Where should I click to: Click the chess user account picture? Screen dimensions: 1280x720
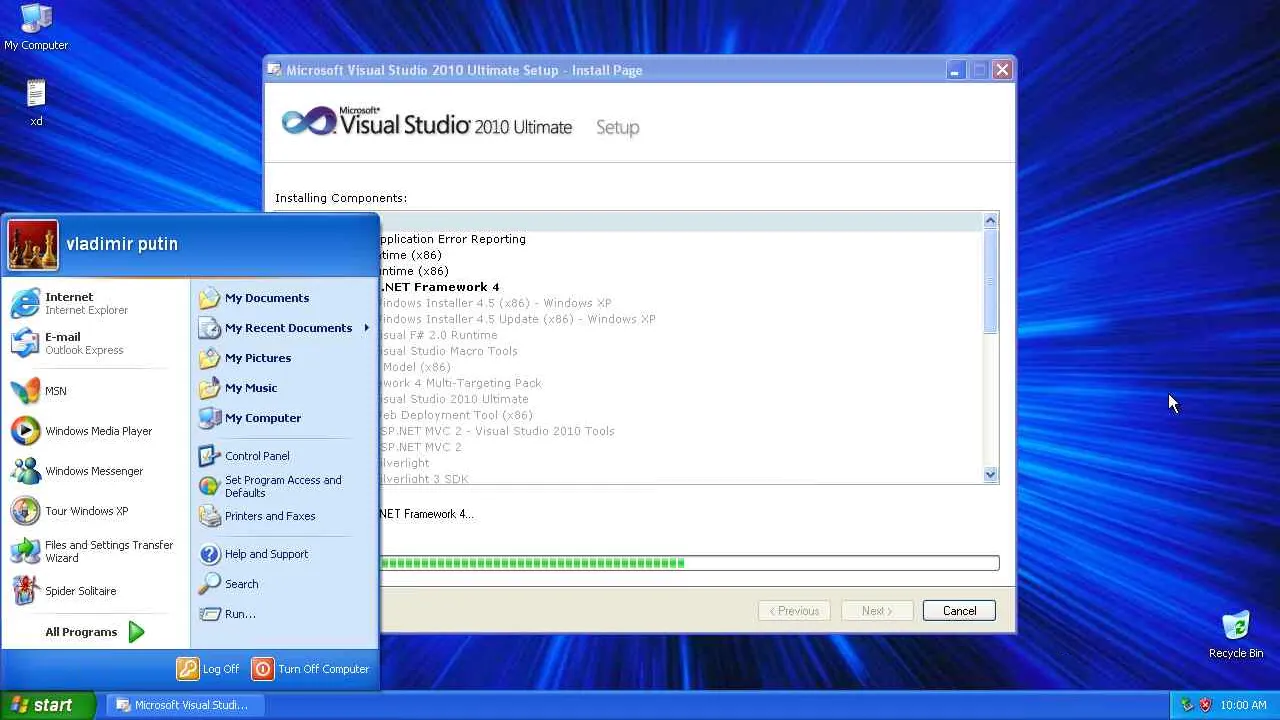click(33, 245)
